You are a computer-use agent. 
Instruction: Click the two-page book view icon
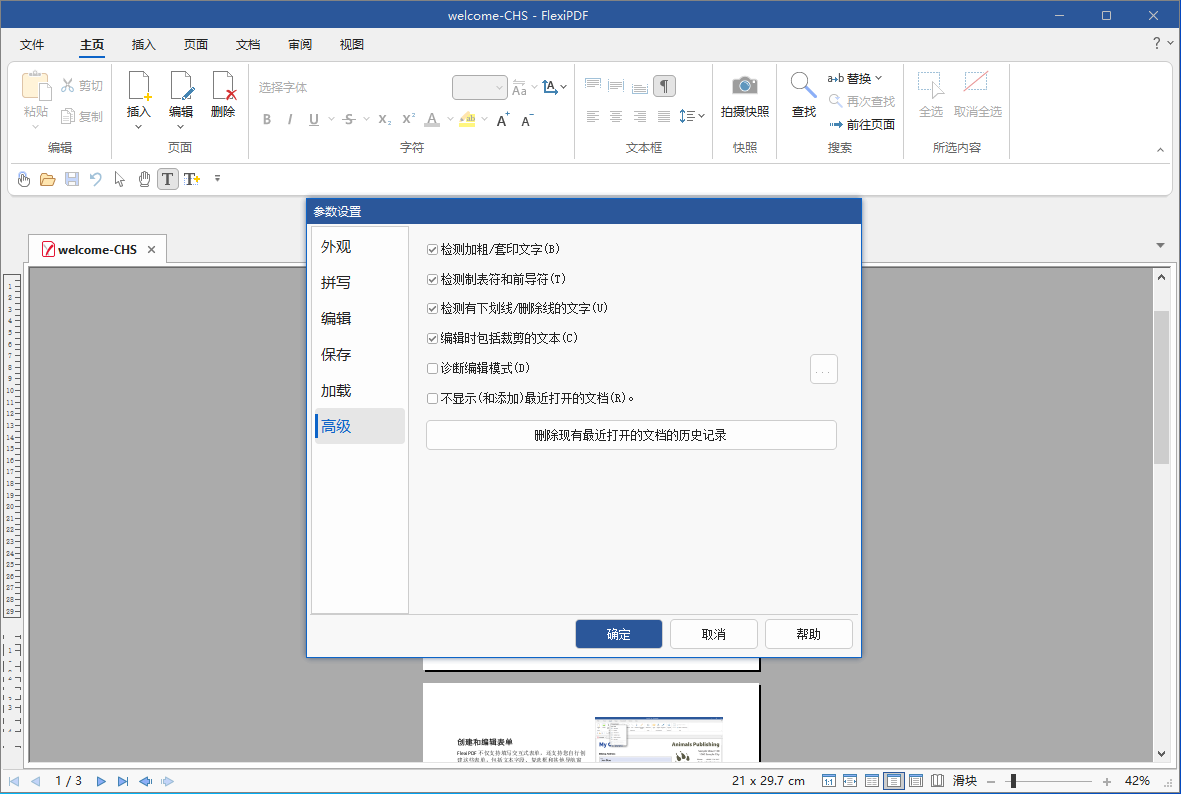[x=938, y=781]
